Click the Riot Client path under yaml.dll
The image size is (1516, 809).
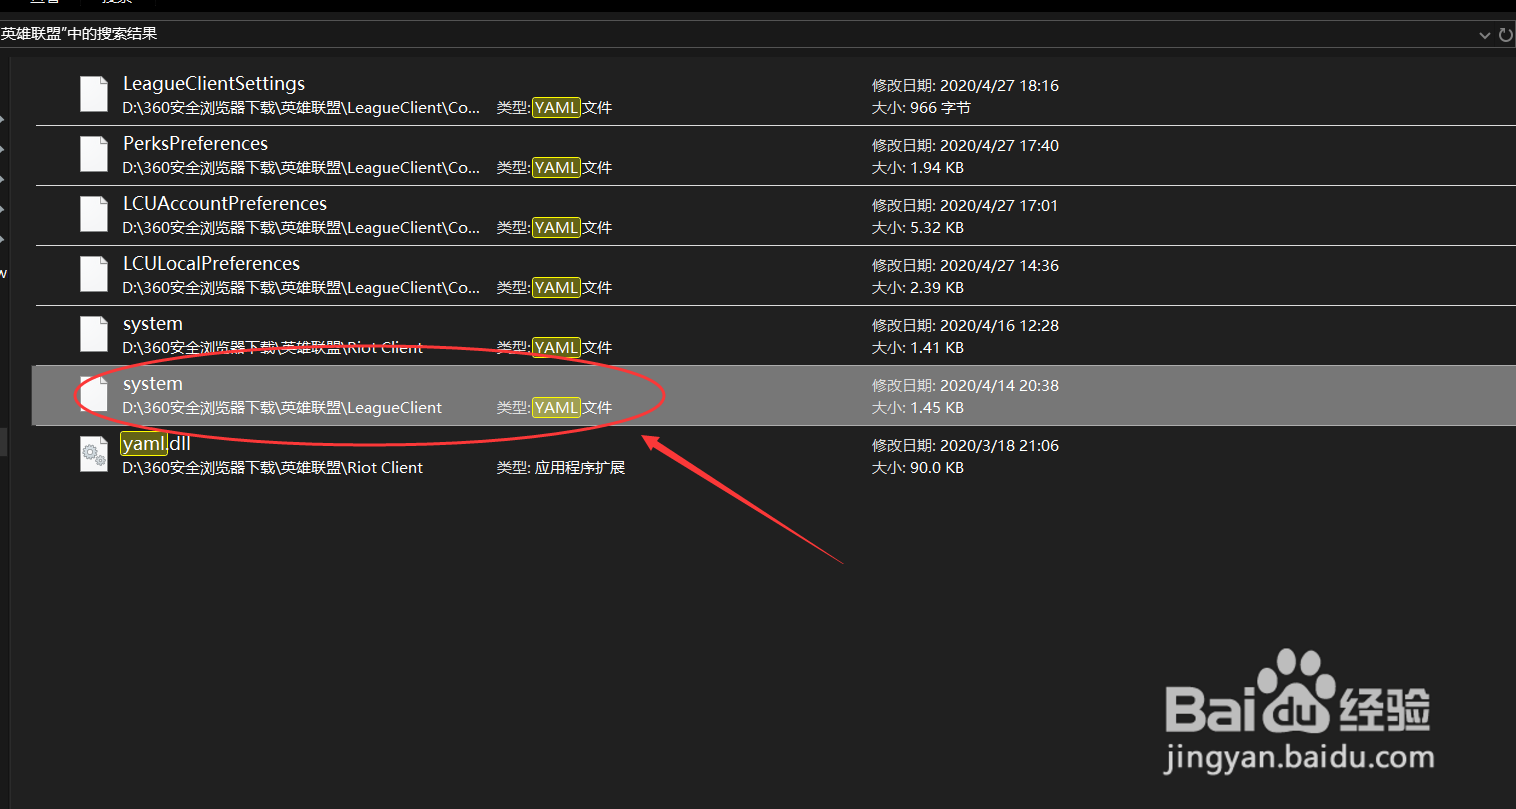click(273, 468)
